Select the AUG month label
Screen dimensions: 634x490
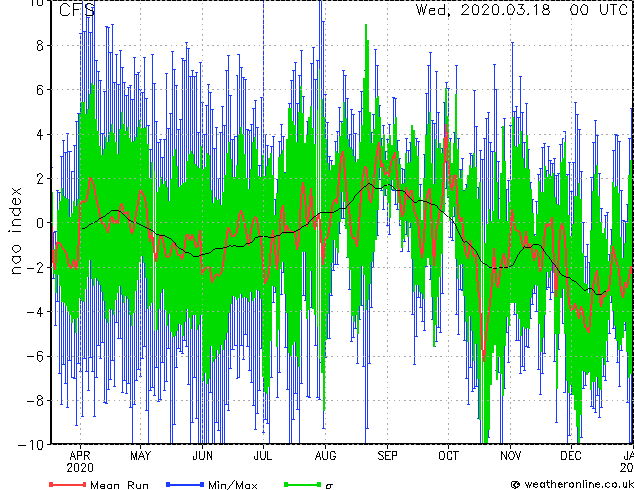325,456
